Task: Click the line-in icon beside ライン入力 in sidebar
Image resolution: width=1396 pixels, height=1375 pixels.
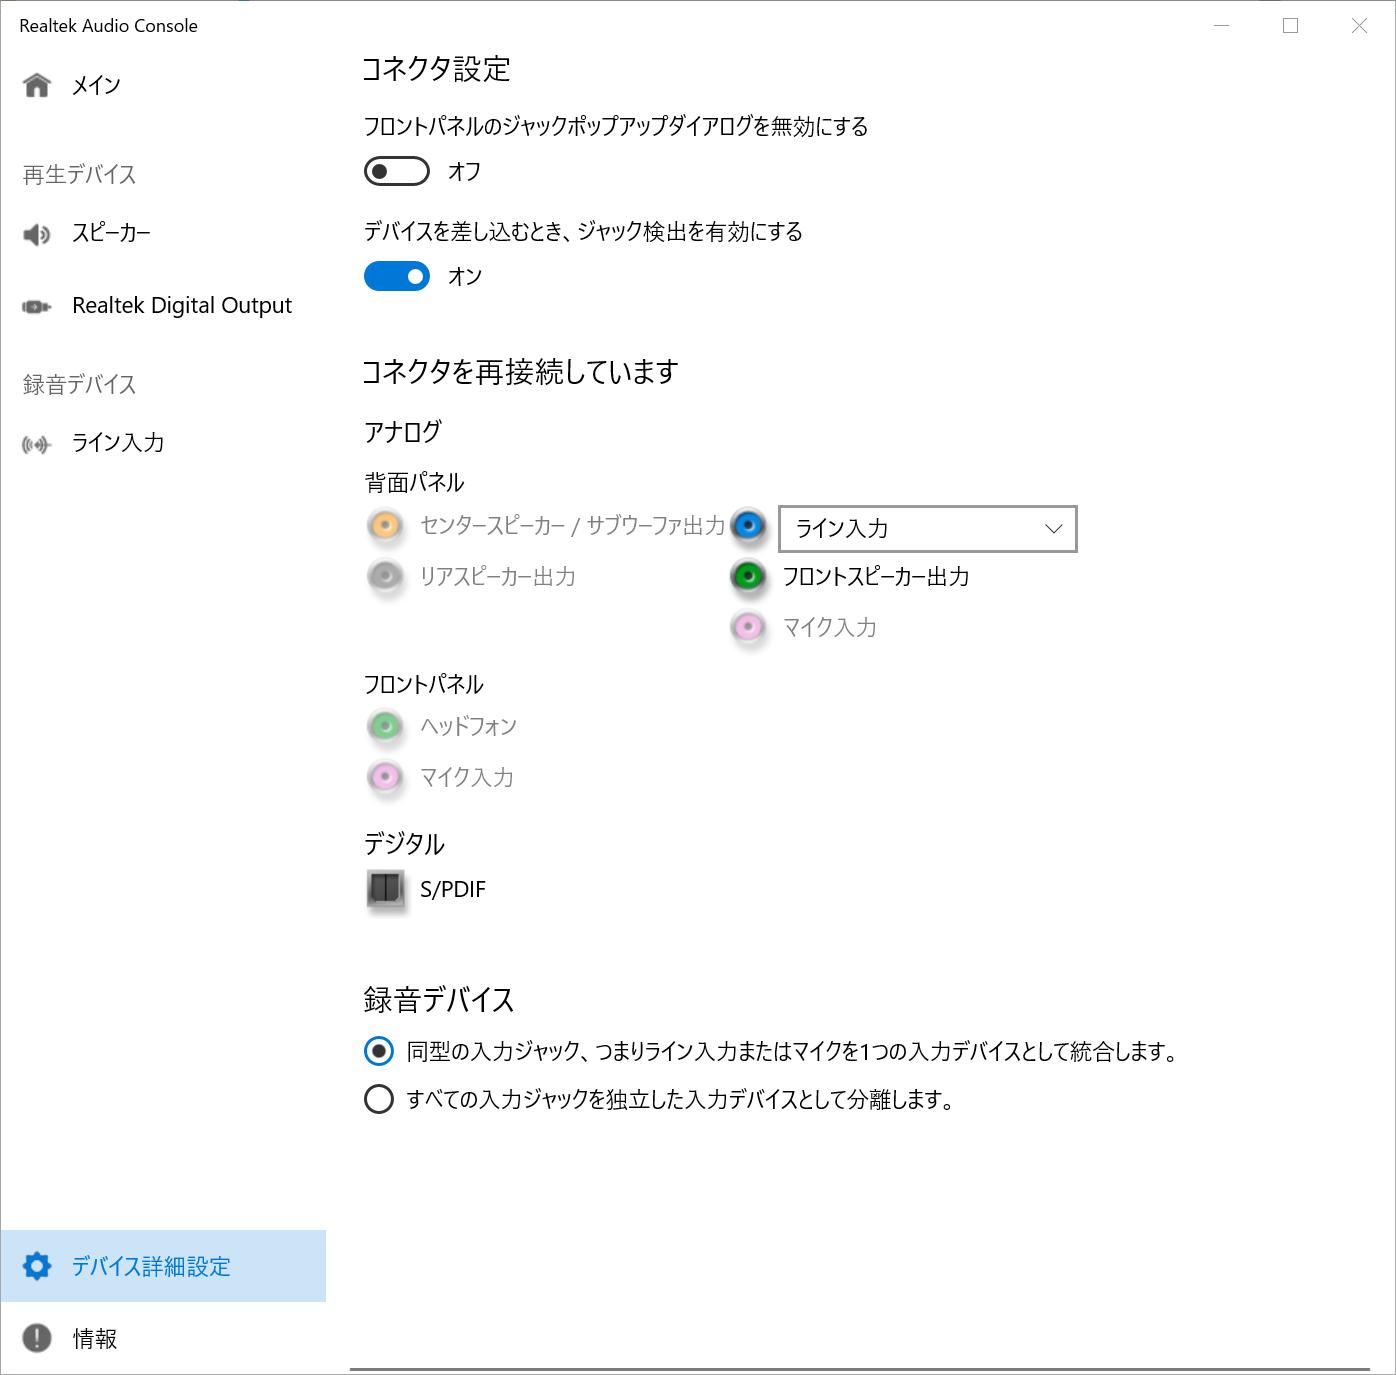Action: [x=37, y=444]
